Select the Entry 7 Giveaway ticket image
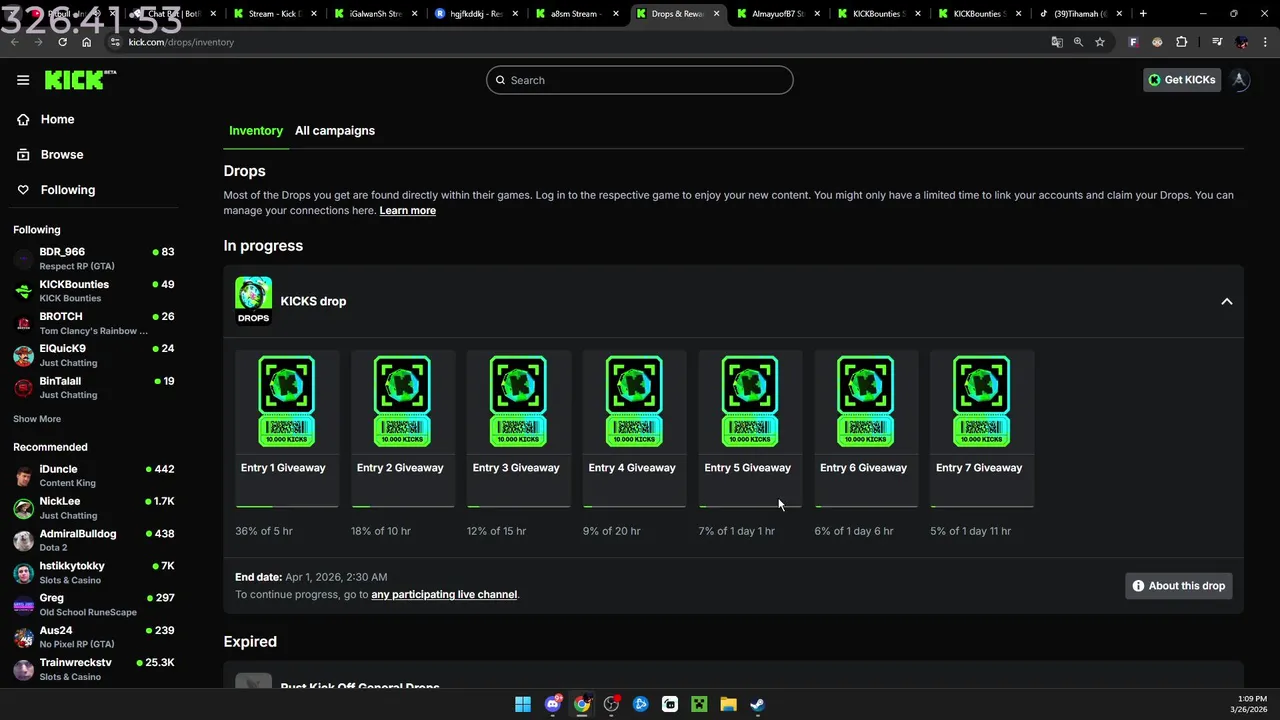 click(x=981, y=401)
